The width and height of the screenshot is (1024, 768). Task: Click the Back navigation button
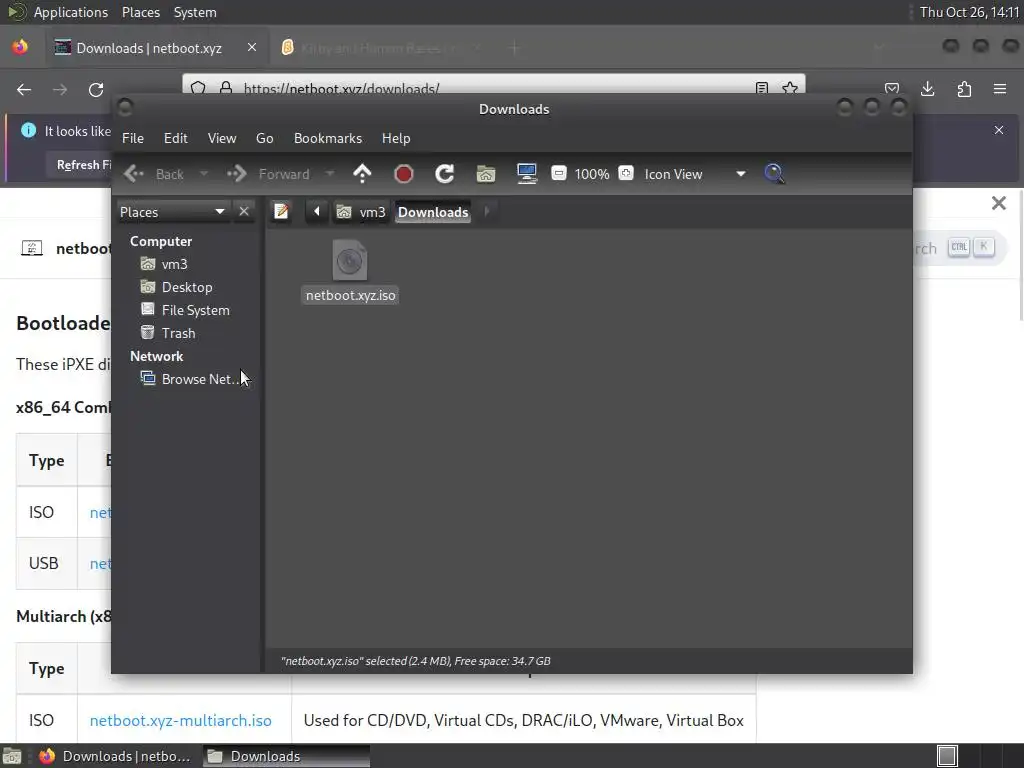154,174
